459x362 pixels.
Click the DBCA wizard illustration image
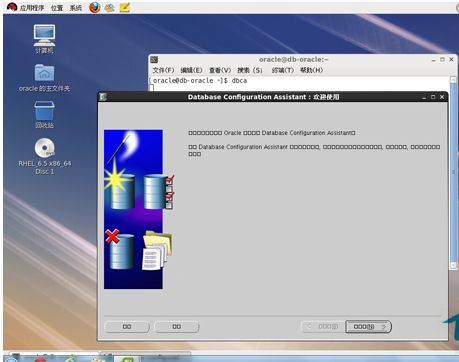(138, 209)
